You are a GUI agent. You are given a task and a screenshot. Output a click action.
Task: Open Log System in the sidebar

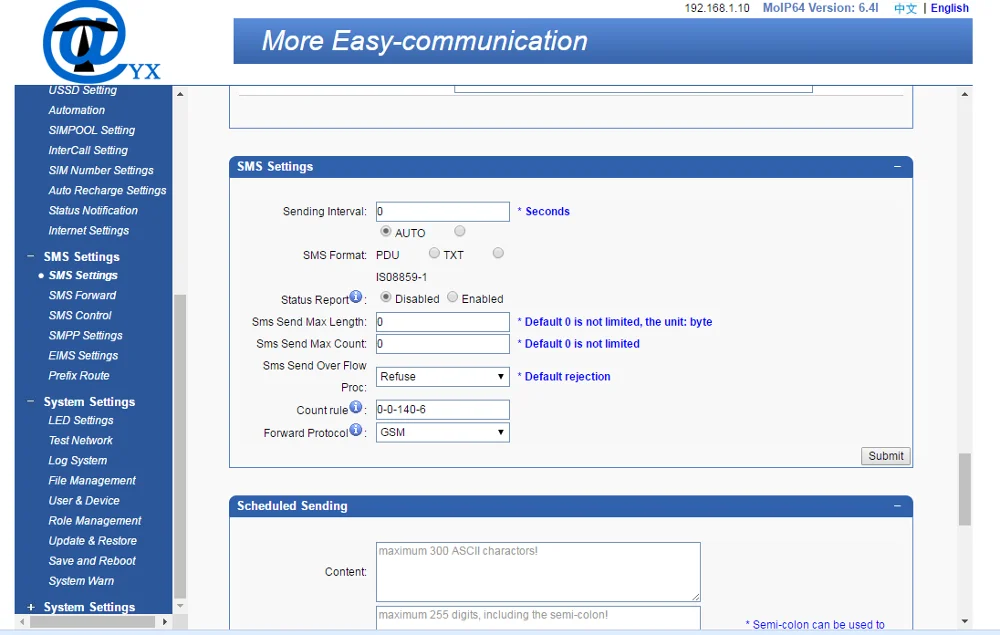(78, 460)
